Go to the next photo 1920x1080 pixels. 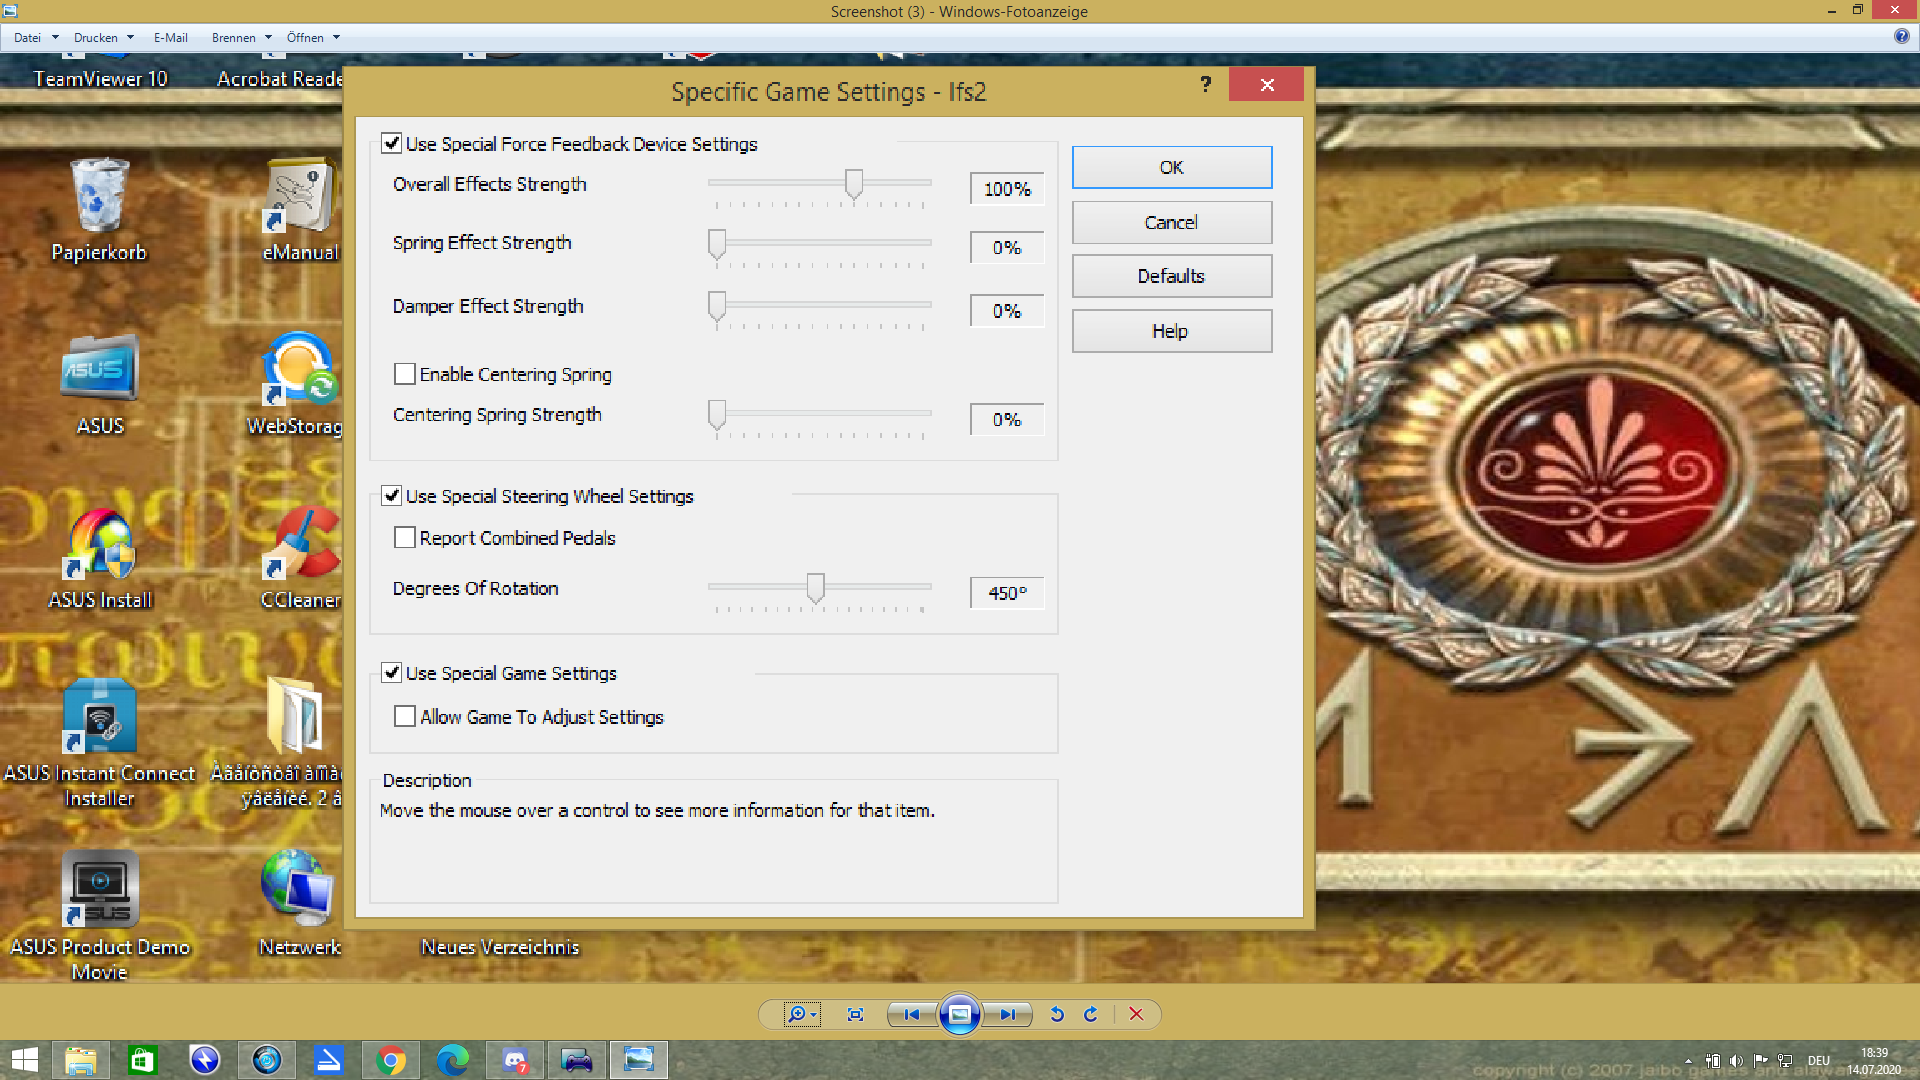click(1007, 1014)
